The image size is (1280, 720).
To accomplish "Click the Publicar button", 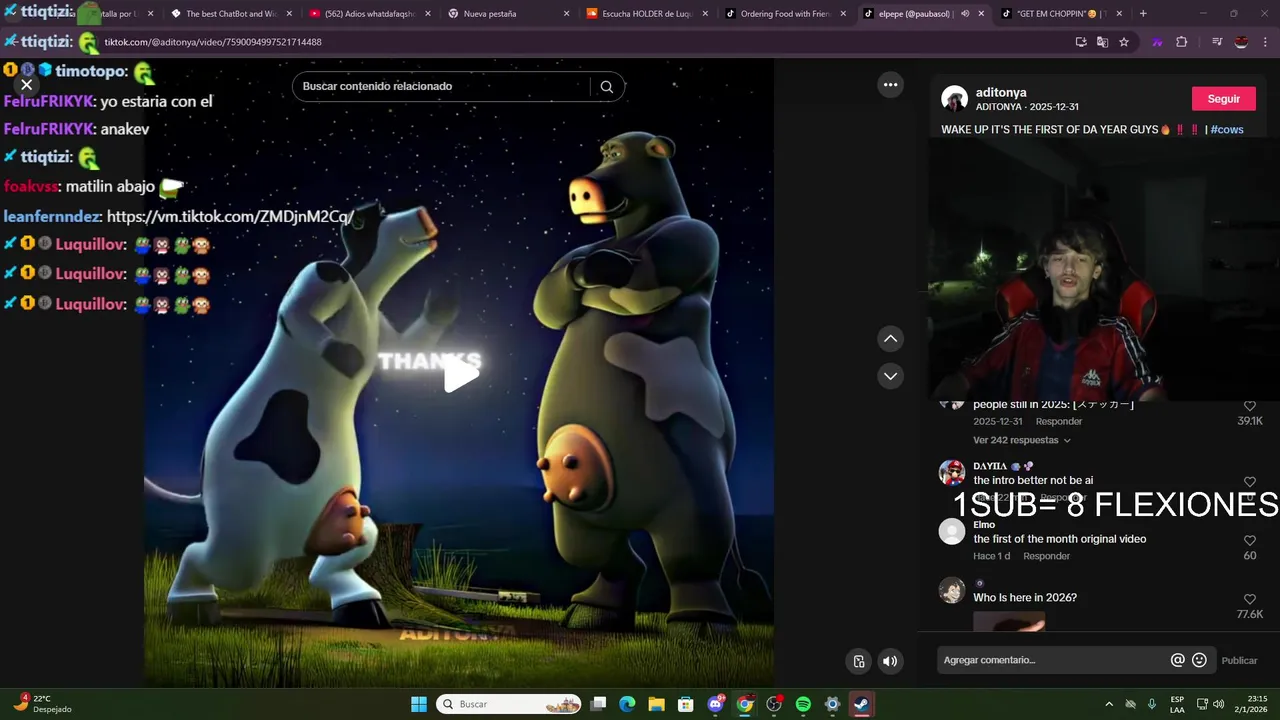I will coord(1239,660).
